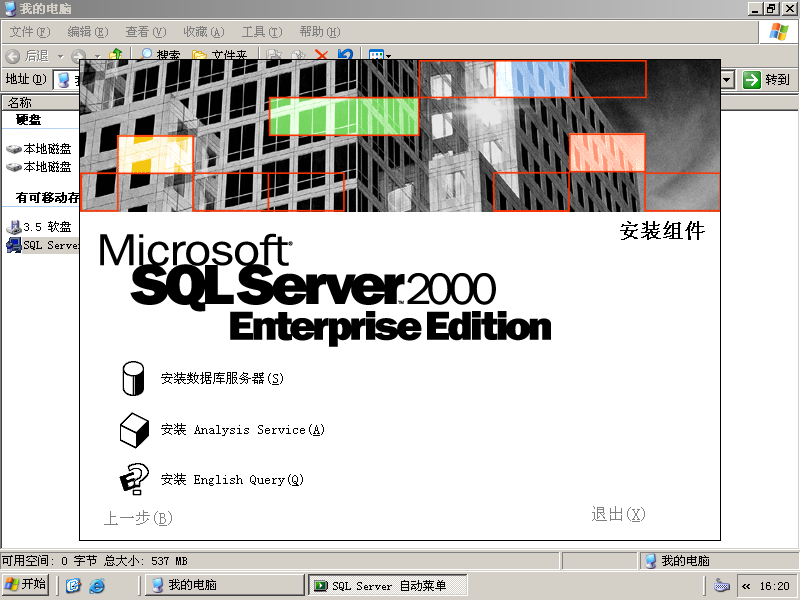Click the 后退 back arrow icon

(x=13, y=56)
